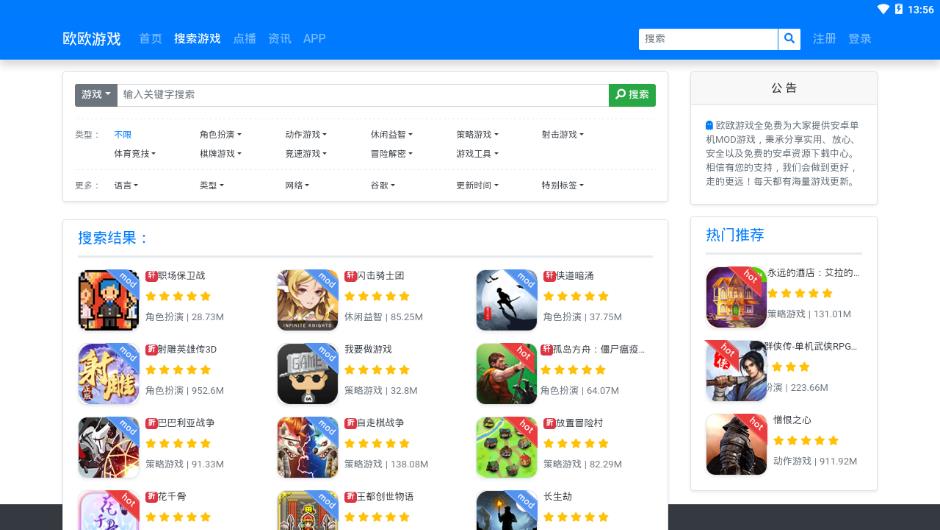Click the 登录 link
Screen dimensions: 940x530
(860, 39)
